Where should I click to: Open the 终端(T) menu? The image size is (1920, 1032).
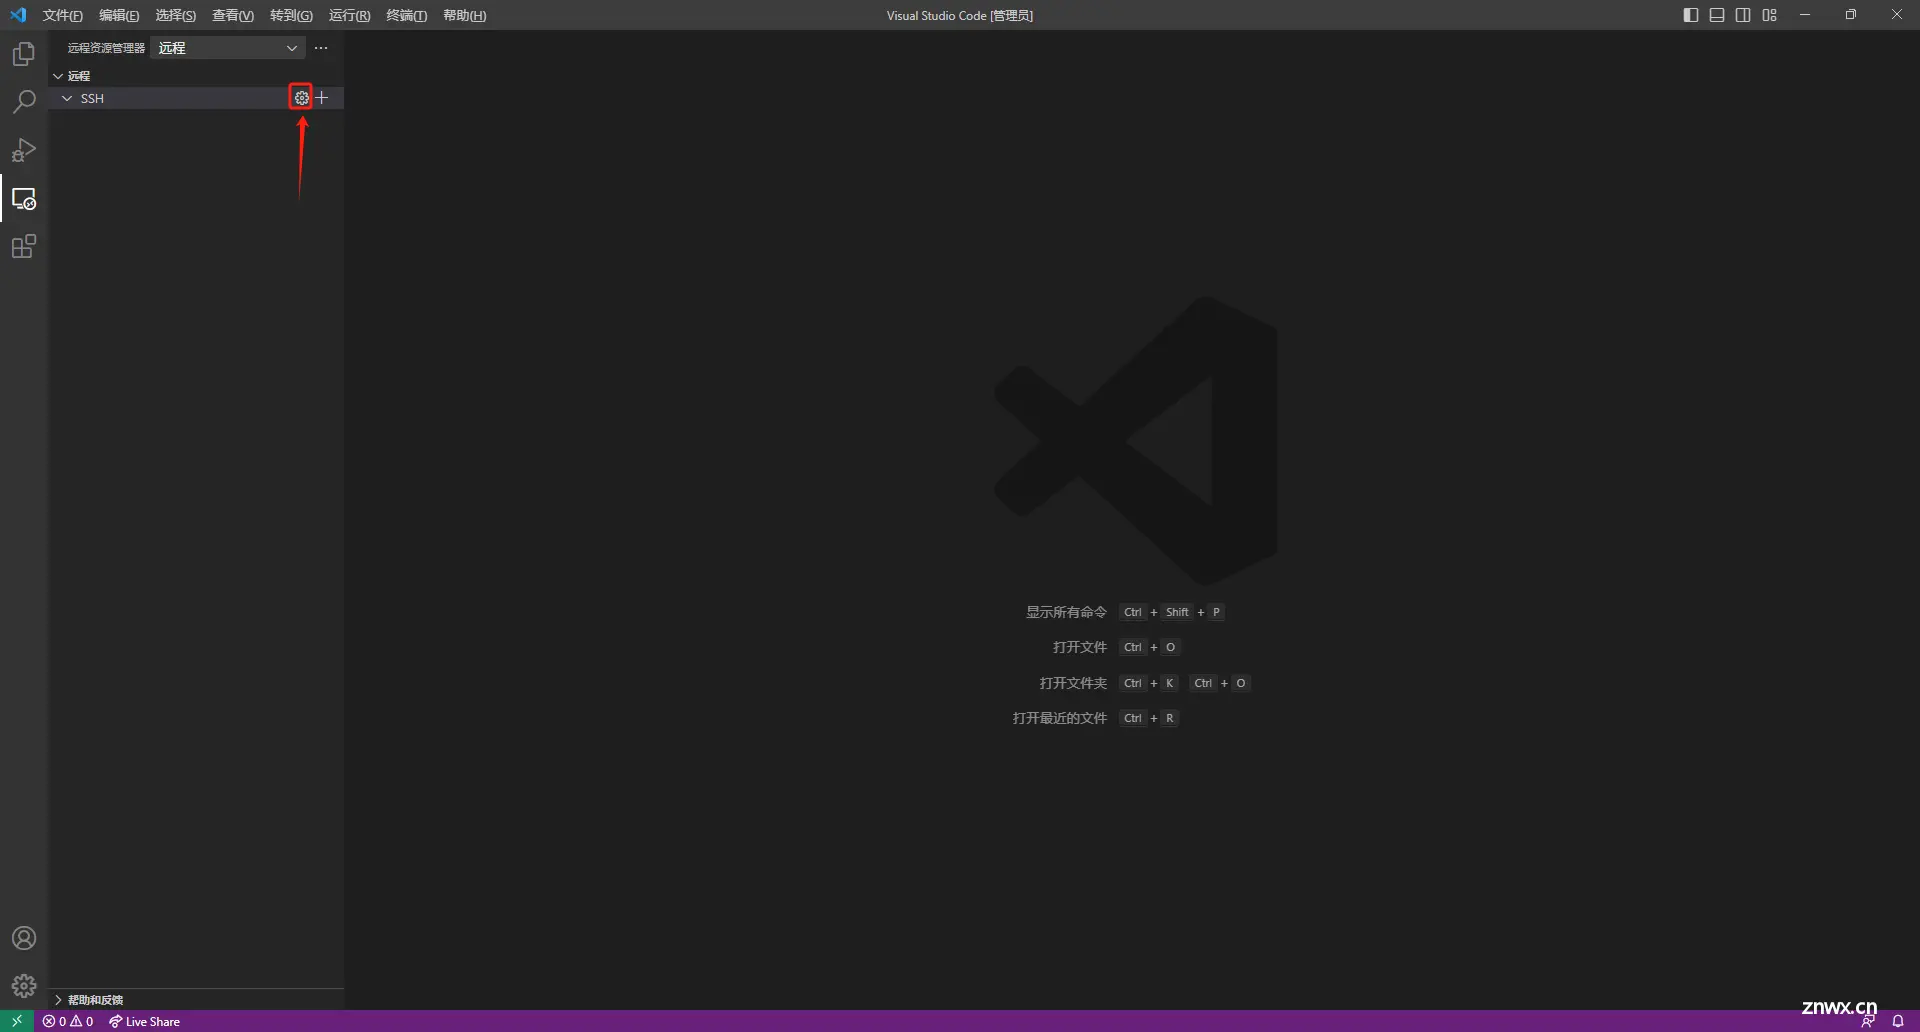point(406,15)
